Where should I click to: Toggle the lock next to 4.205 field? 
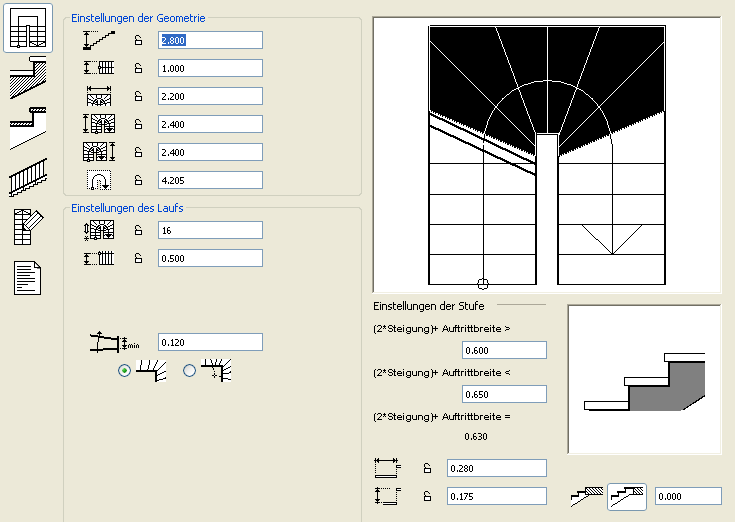pyautogui.click(x=138, y=180)
